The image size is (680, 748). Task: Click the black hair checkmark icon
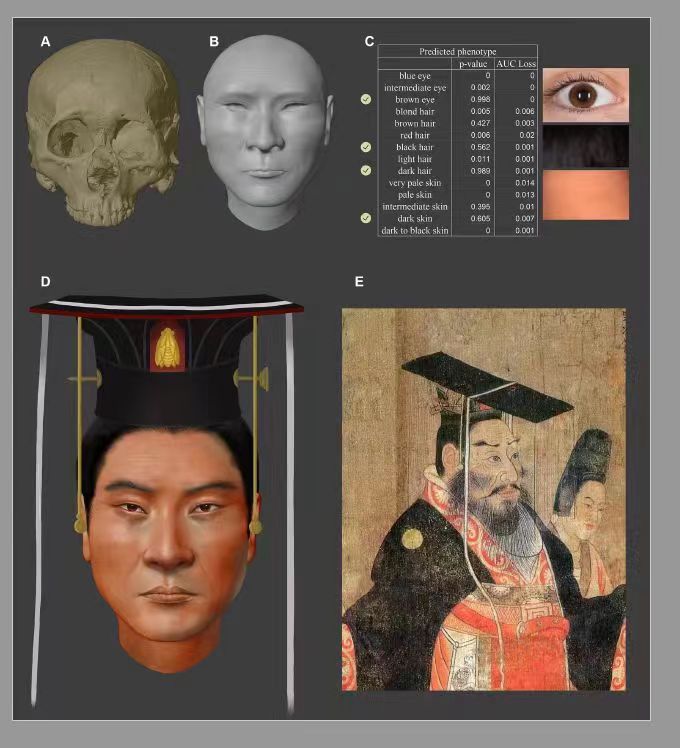pos(366,146)
